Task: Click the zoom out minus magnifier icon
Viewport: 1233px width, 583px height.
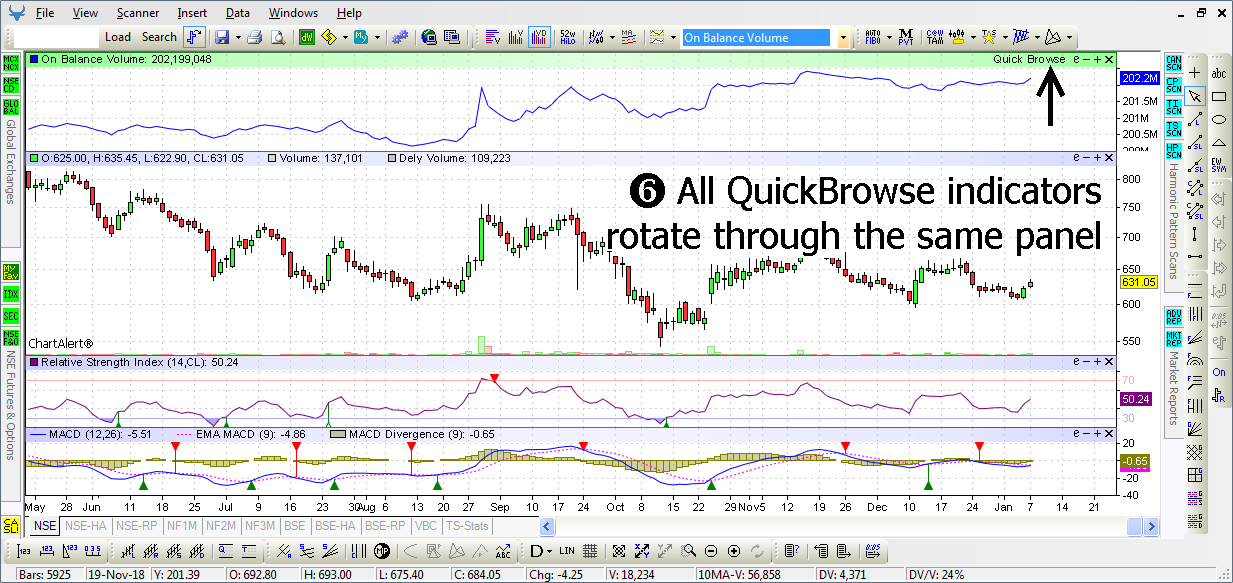Action: click(711, 551)
